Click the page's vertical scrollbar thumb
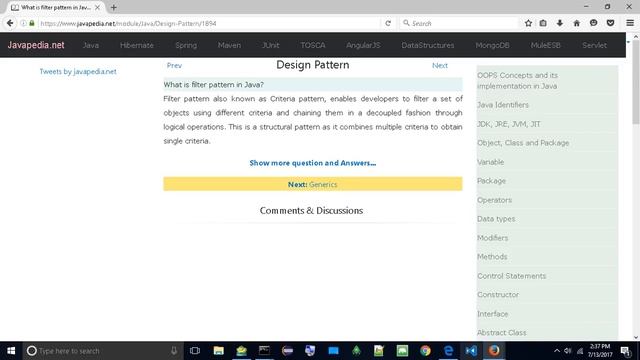 coord(636,82)
